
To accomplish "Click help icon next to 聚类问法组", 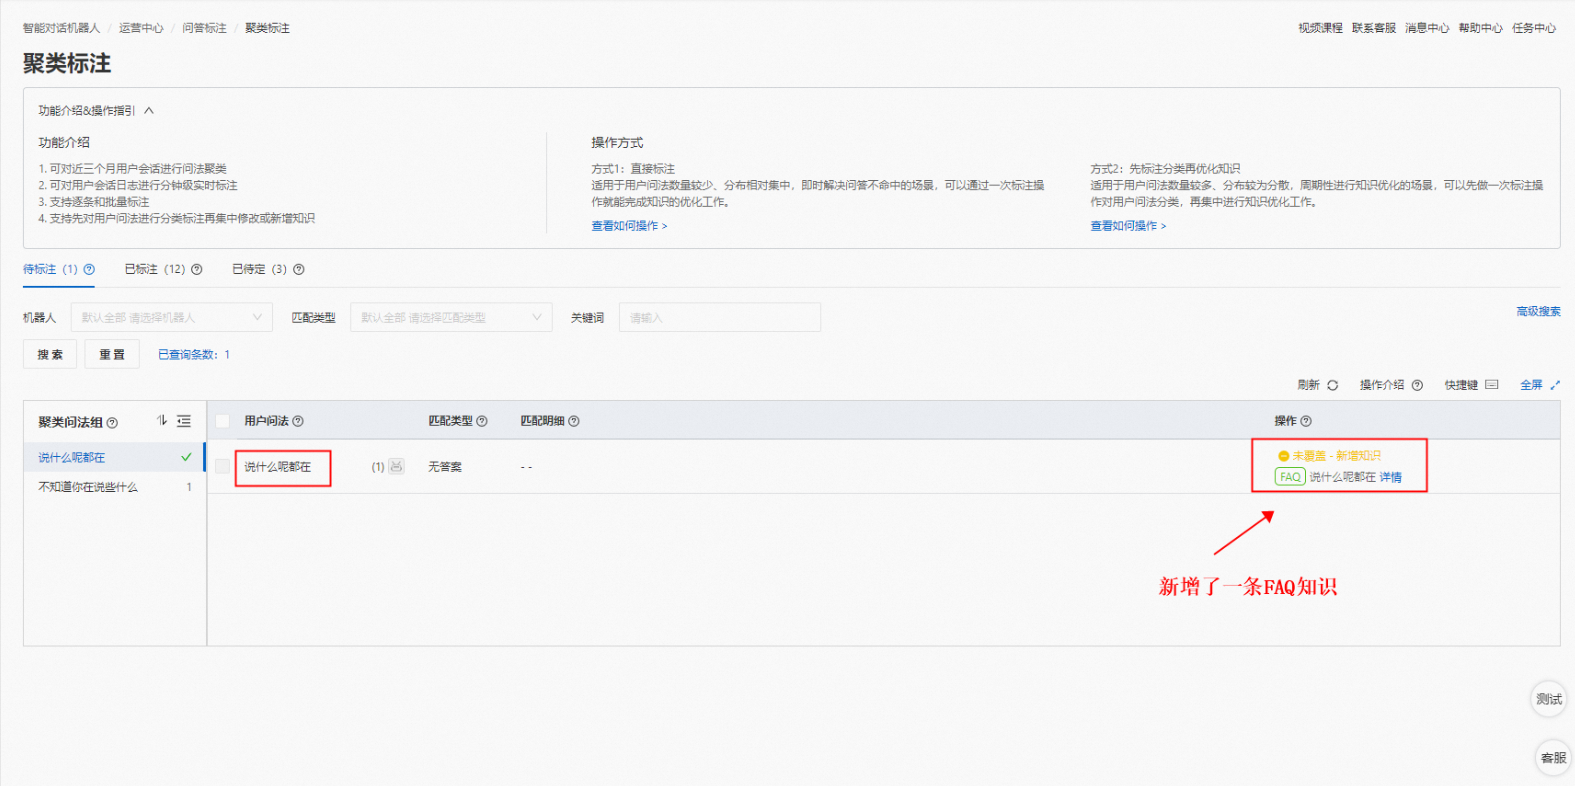I will pyautogui.click(x=112, y=423).
